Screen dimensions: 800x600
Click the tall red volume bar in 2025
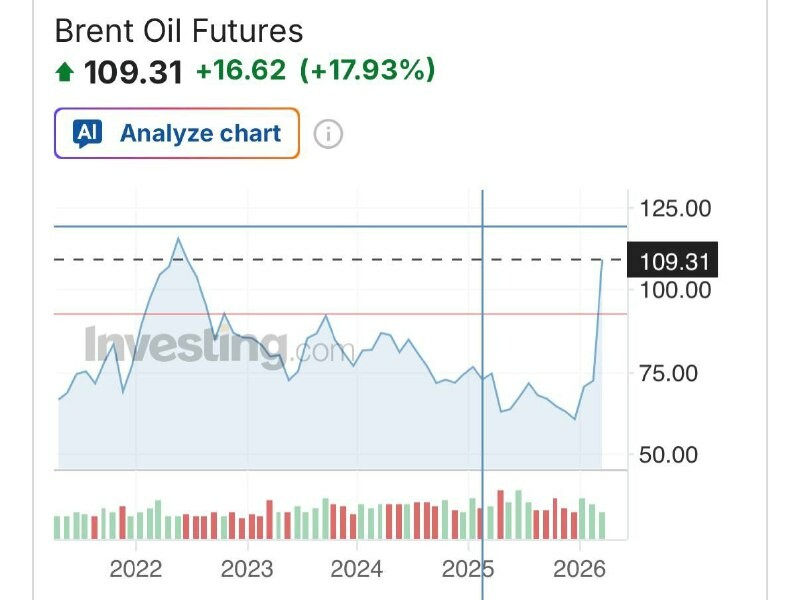(x=501, y=515)
